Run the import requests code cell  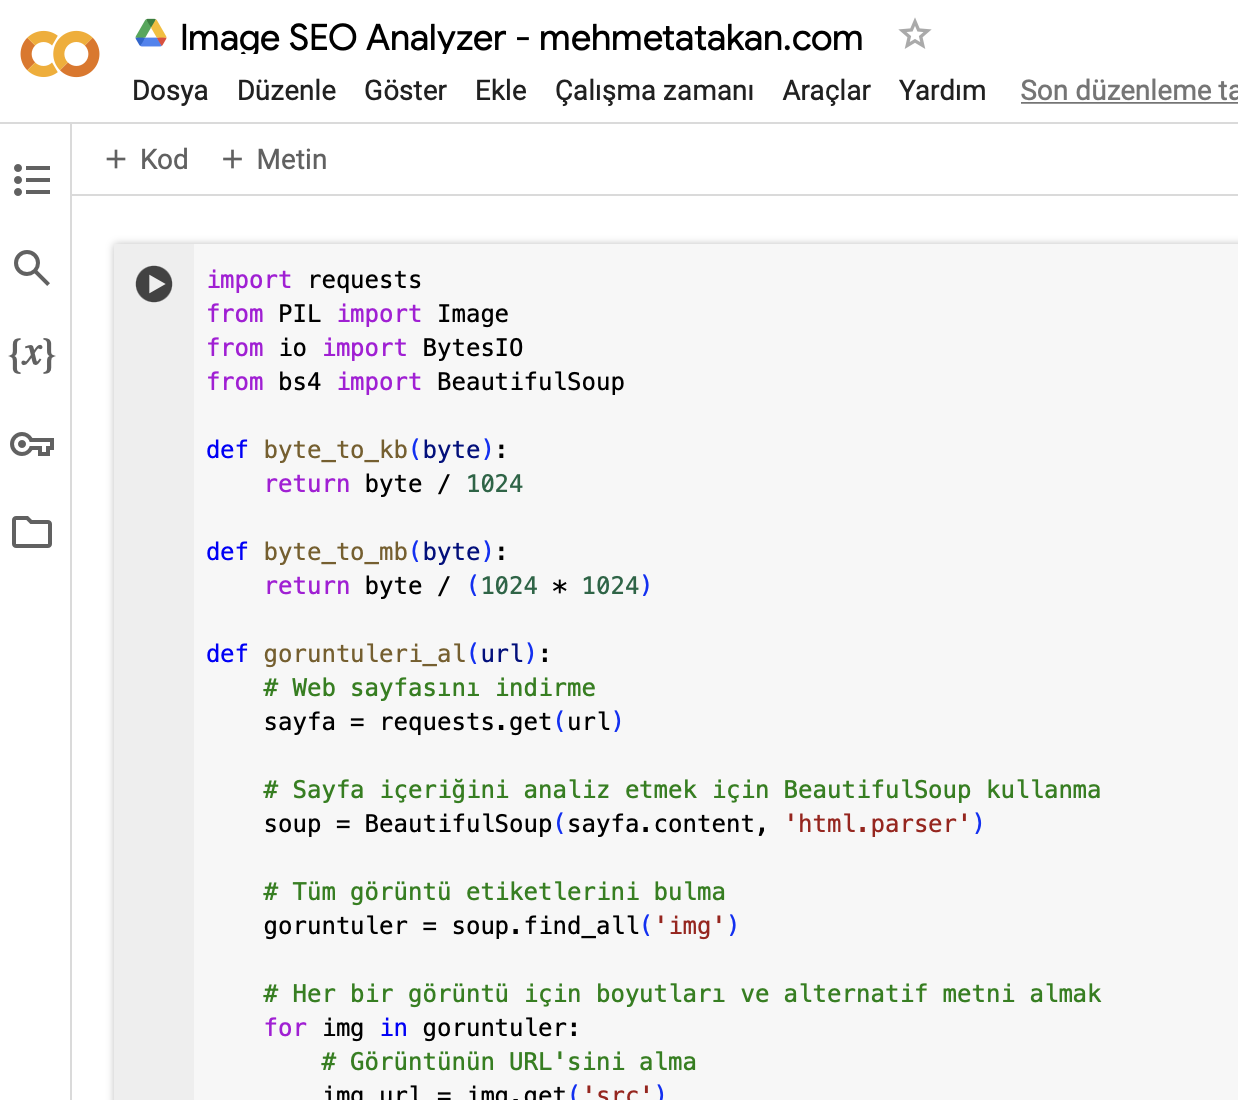154,284
